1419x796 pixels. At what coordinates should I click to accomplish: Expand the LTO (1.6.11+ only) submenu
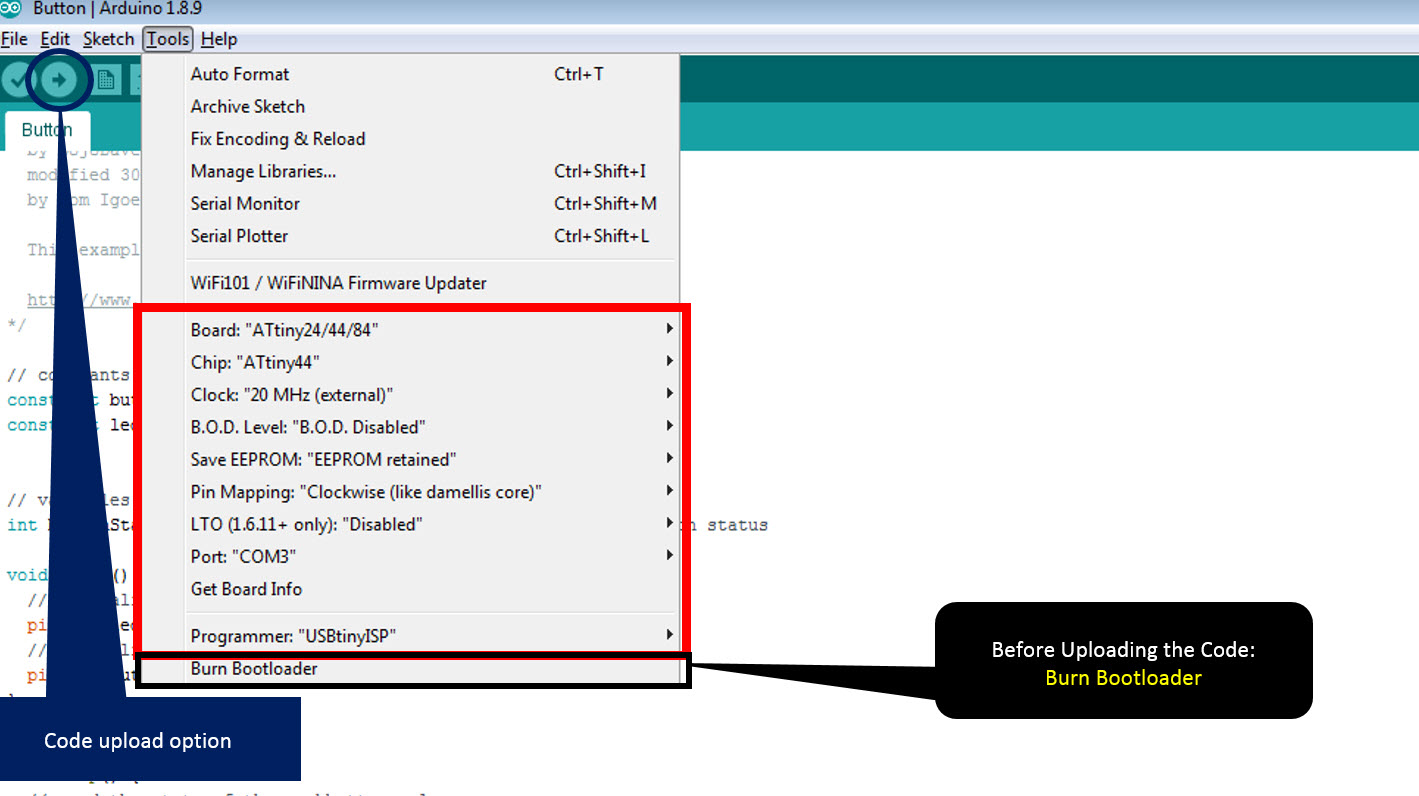pos(410,524)
